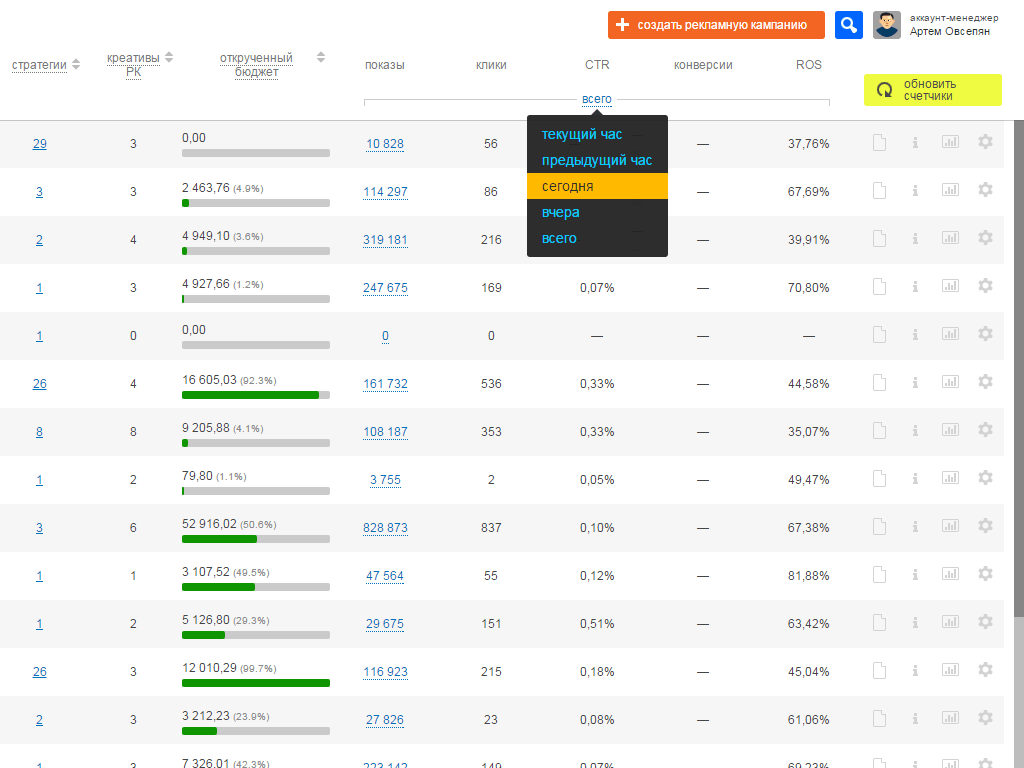
Task: Click document icon in the 63,42% ROS row
Action: [x=880, y=622]
